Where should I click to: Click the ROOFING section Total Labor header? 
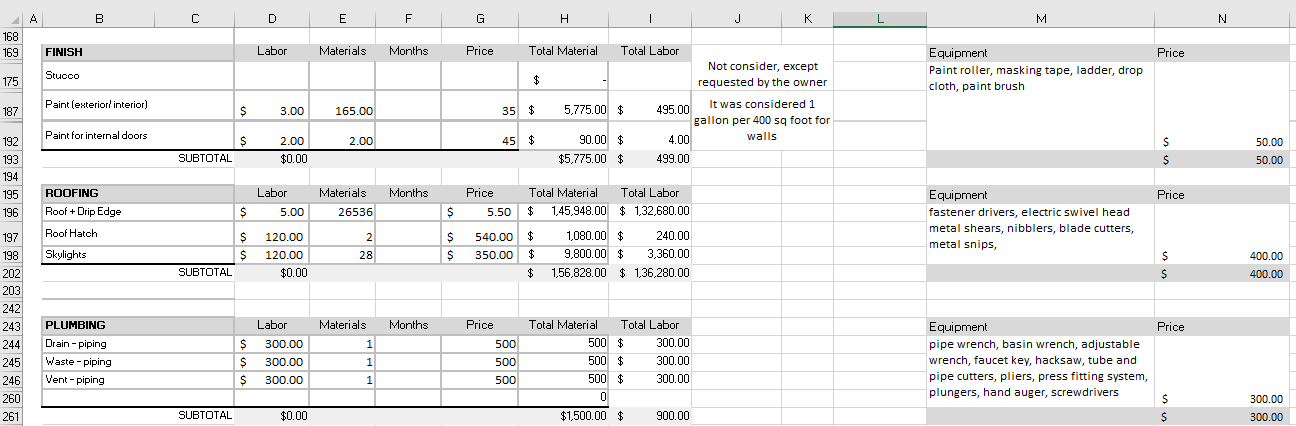pyautogui.click(x=650, y=193)
